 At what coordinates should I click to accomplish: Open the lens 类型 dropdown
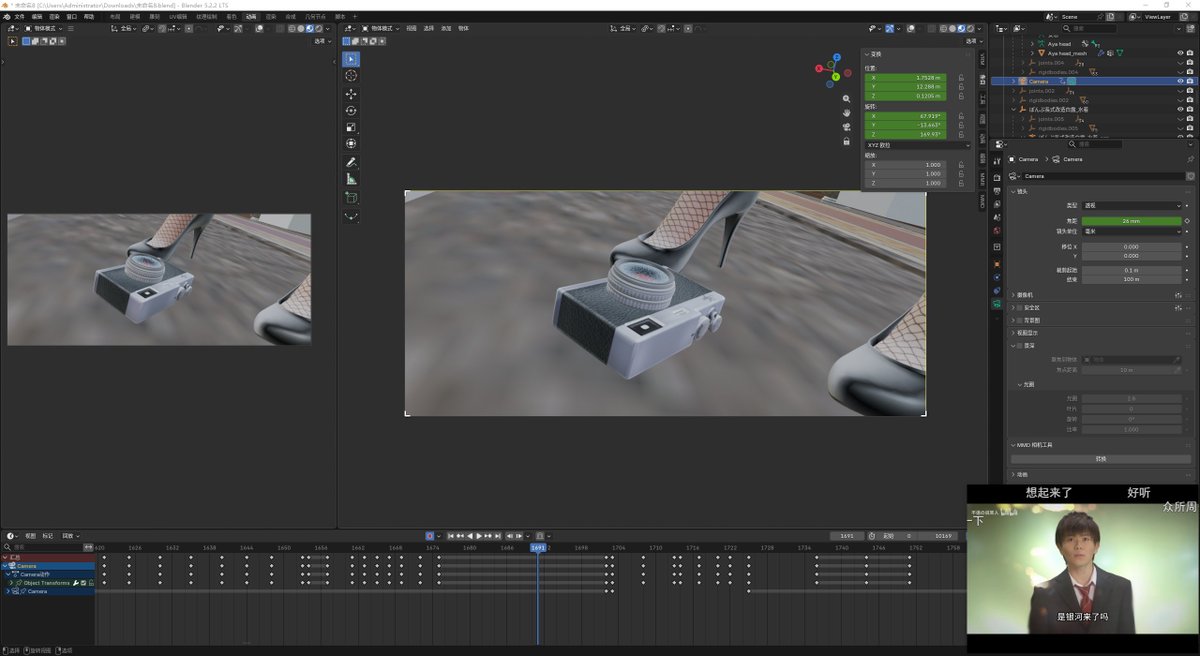tap(1132, 205)
